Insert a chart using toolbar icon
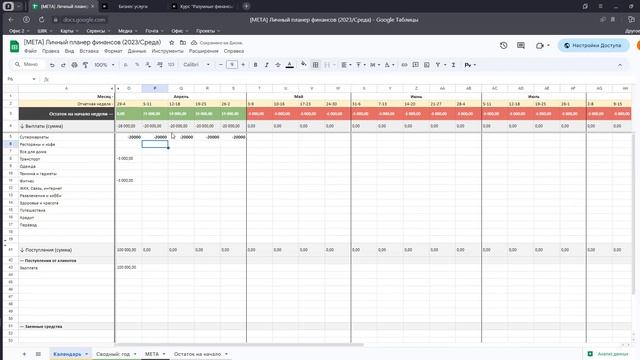The height and width of the screenshot is (360, 640). click(427, 65)
